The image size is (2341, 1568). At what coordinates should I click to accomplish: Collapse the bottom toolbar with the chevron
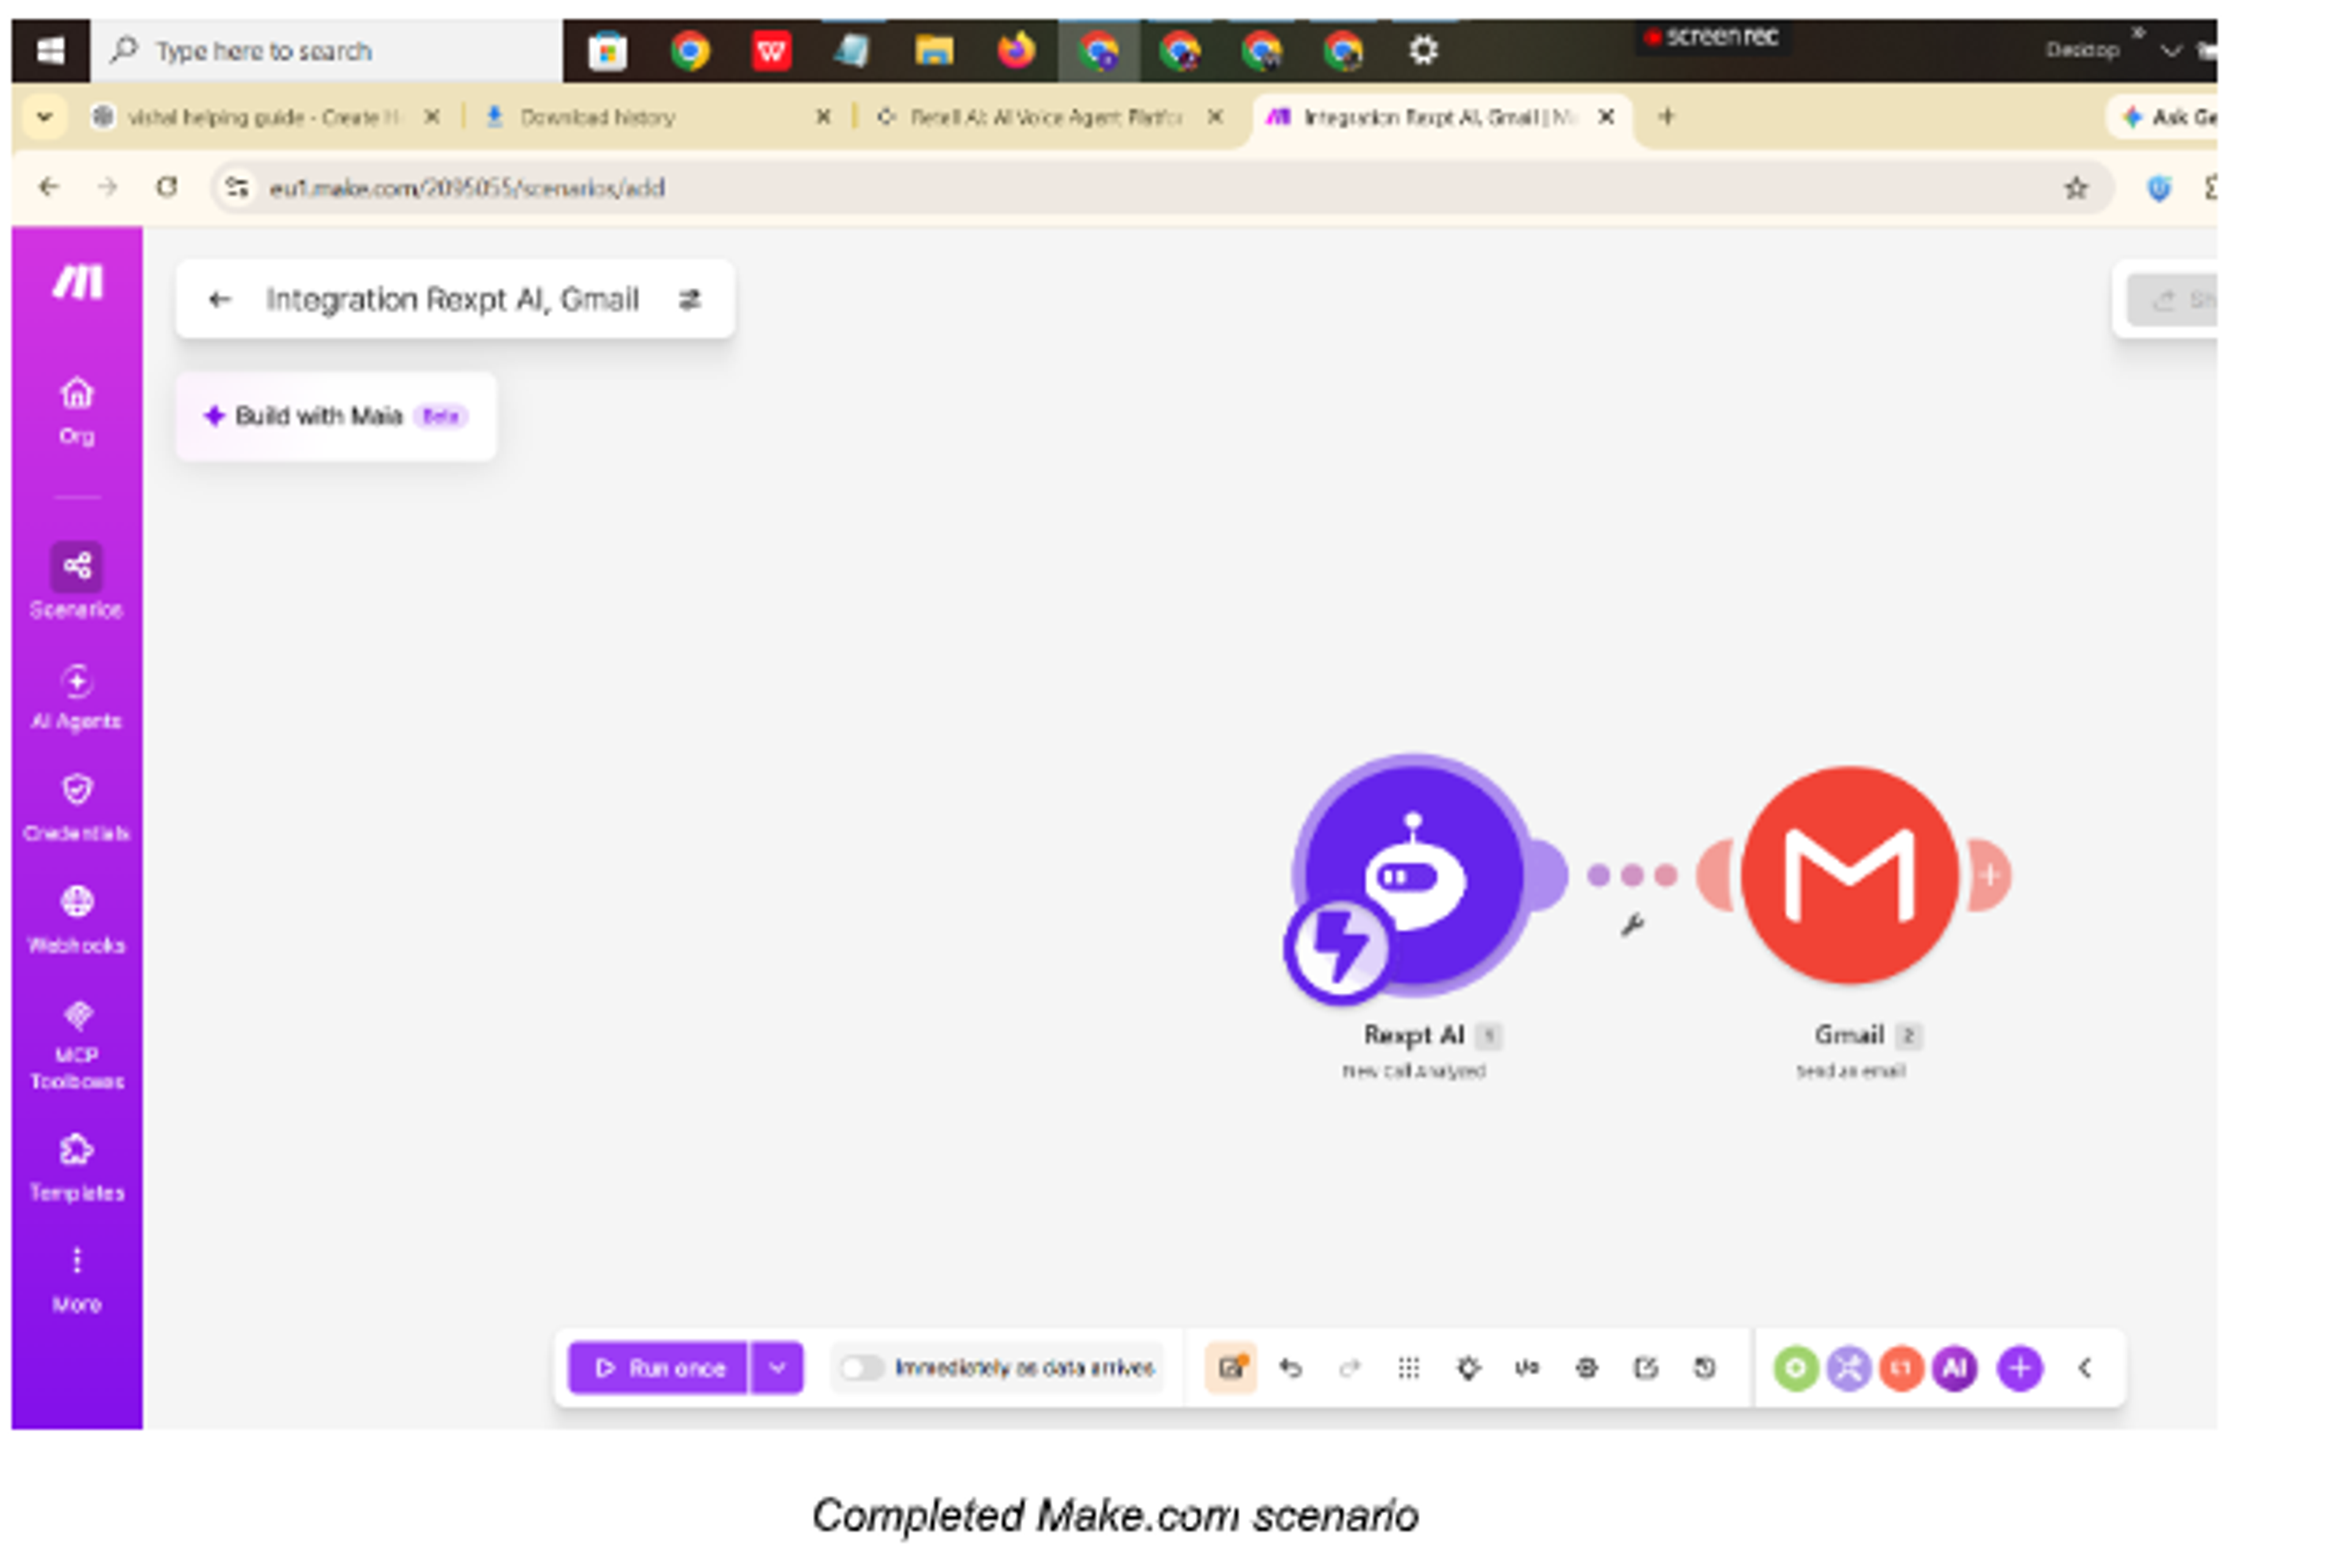tap(2085, 1368)
